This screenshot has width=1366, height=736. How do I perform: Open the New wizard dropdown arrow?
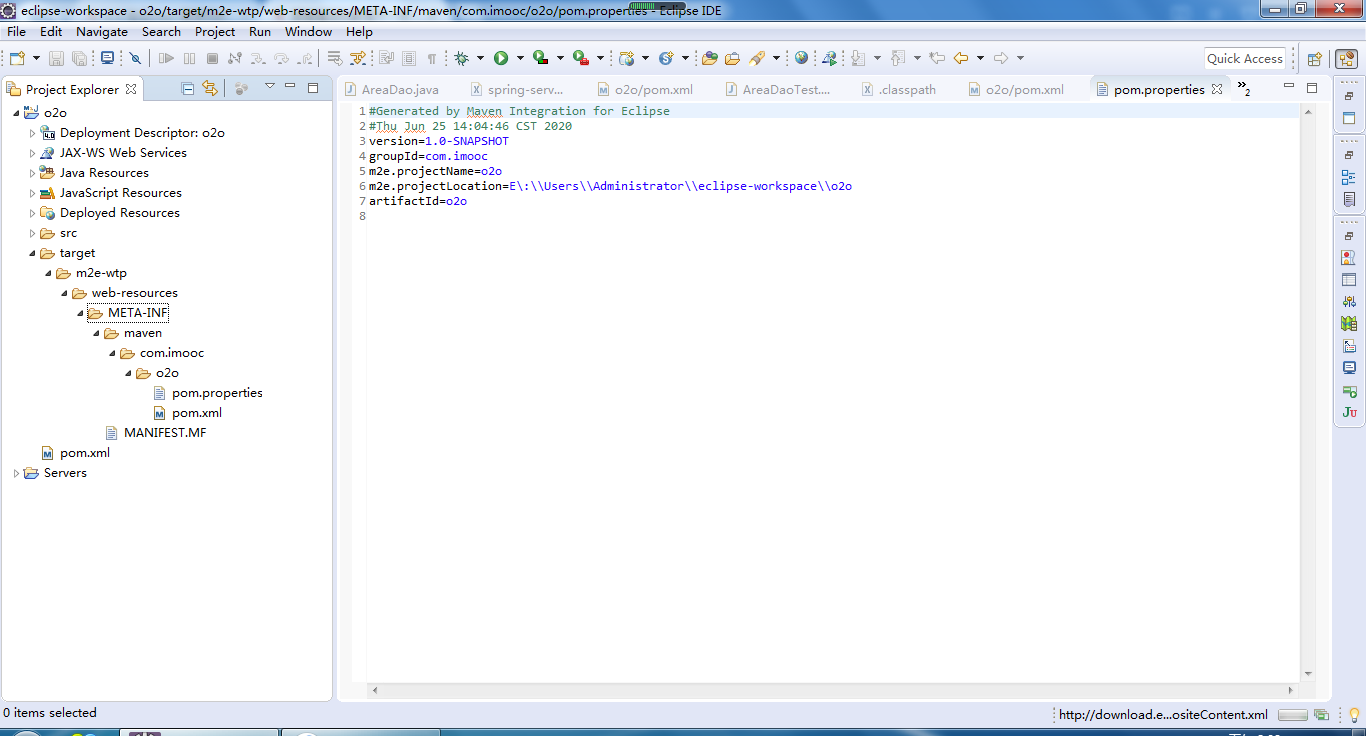36,58
